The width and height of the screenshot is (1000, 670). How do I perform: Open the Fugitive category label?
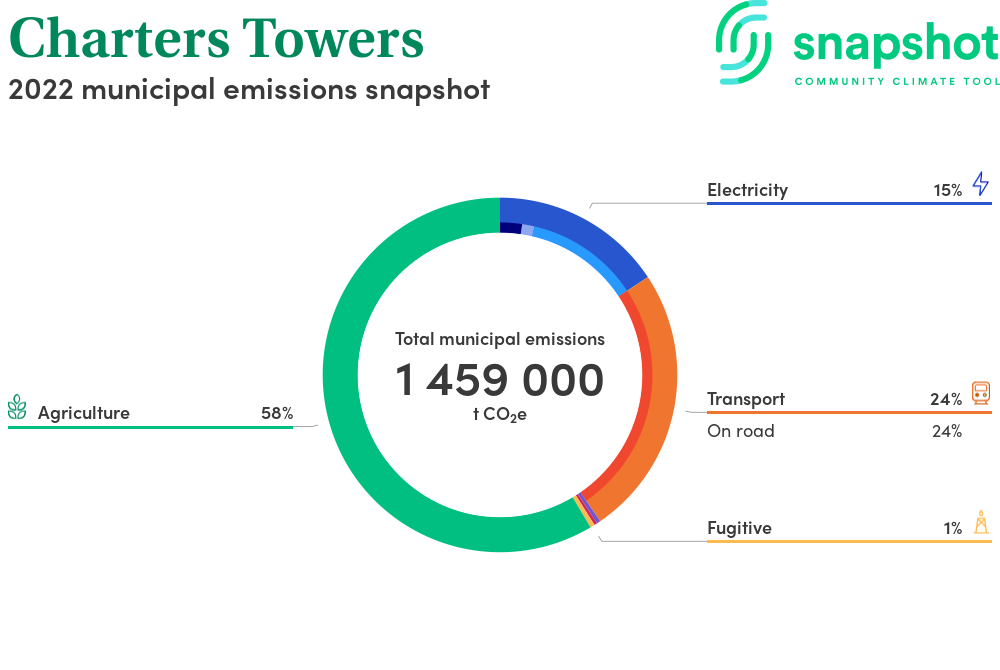coord(739,528)
